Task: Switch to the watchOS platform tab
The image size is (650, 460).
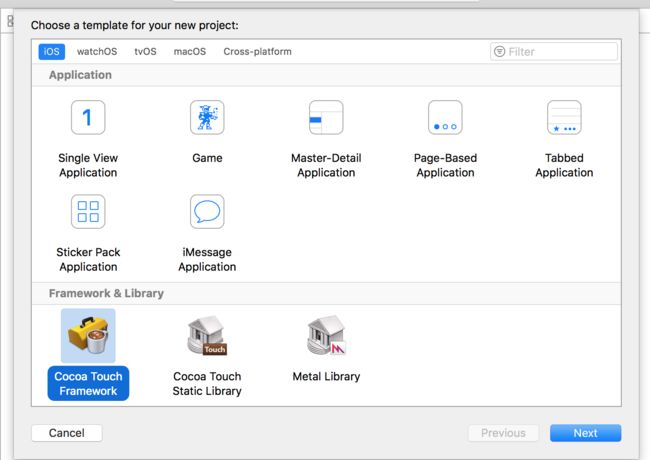Action: pos(97,51)
